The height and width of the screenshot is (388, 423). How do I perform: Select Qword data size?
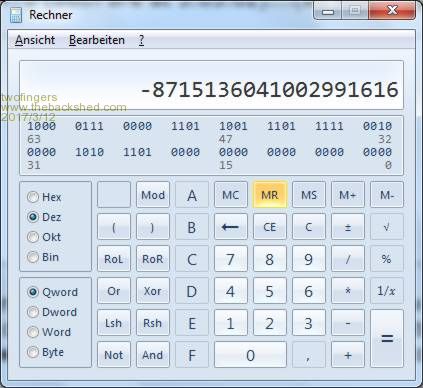click(x=52, y=292)
